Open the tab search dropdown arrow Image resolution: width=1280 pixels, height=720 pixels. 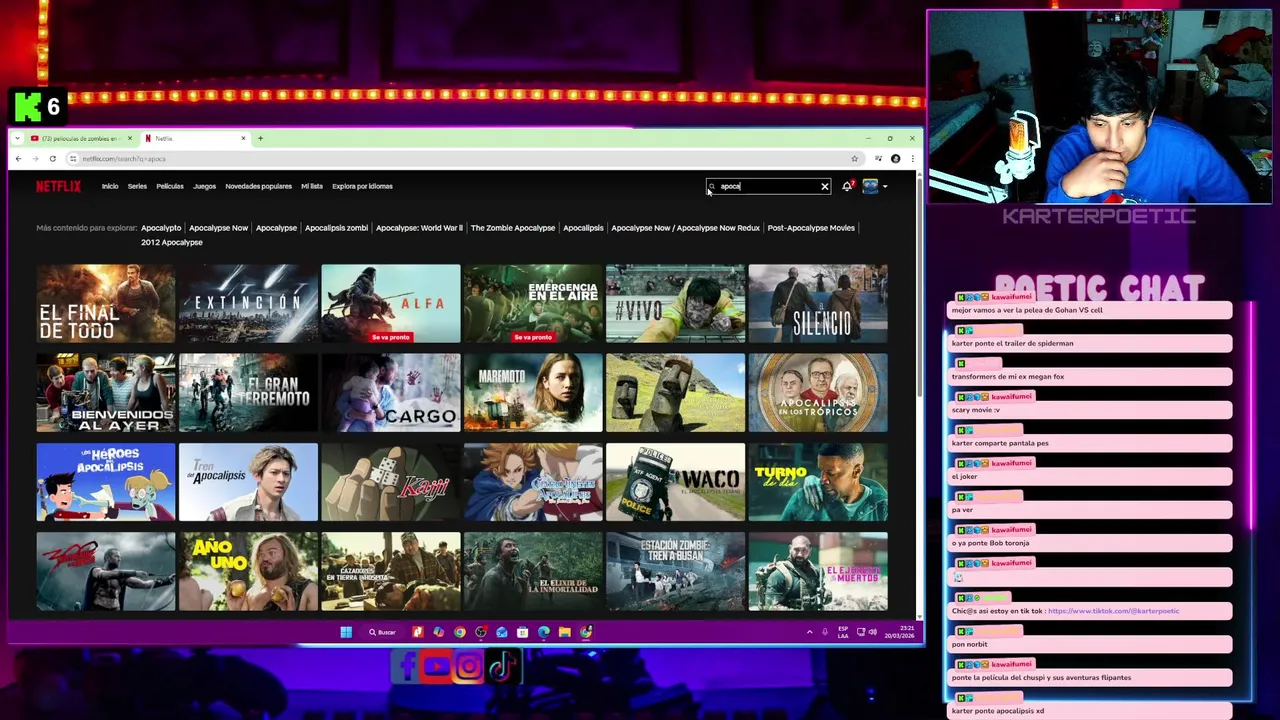point(17,138)
